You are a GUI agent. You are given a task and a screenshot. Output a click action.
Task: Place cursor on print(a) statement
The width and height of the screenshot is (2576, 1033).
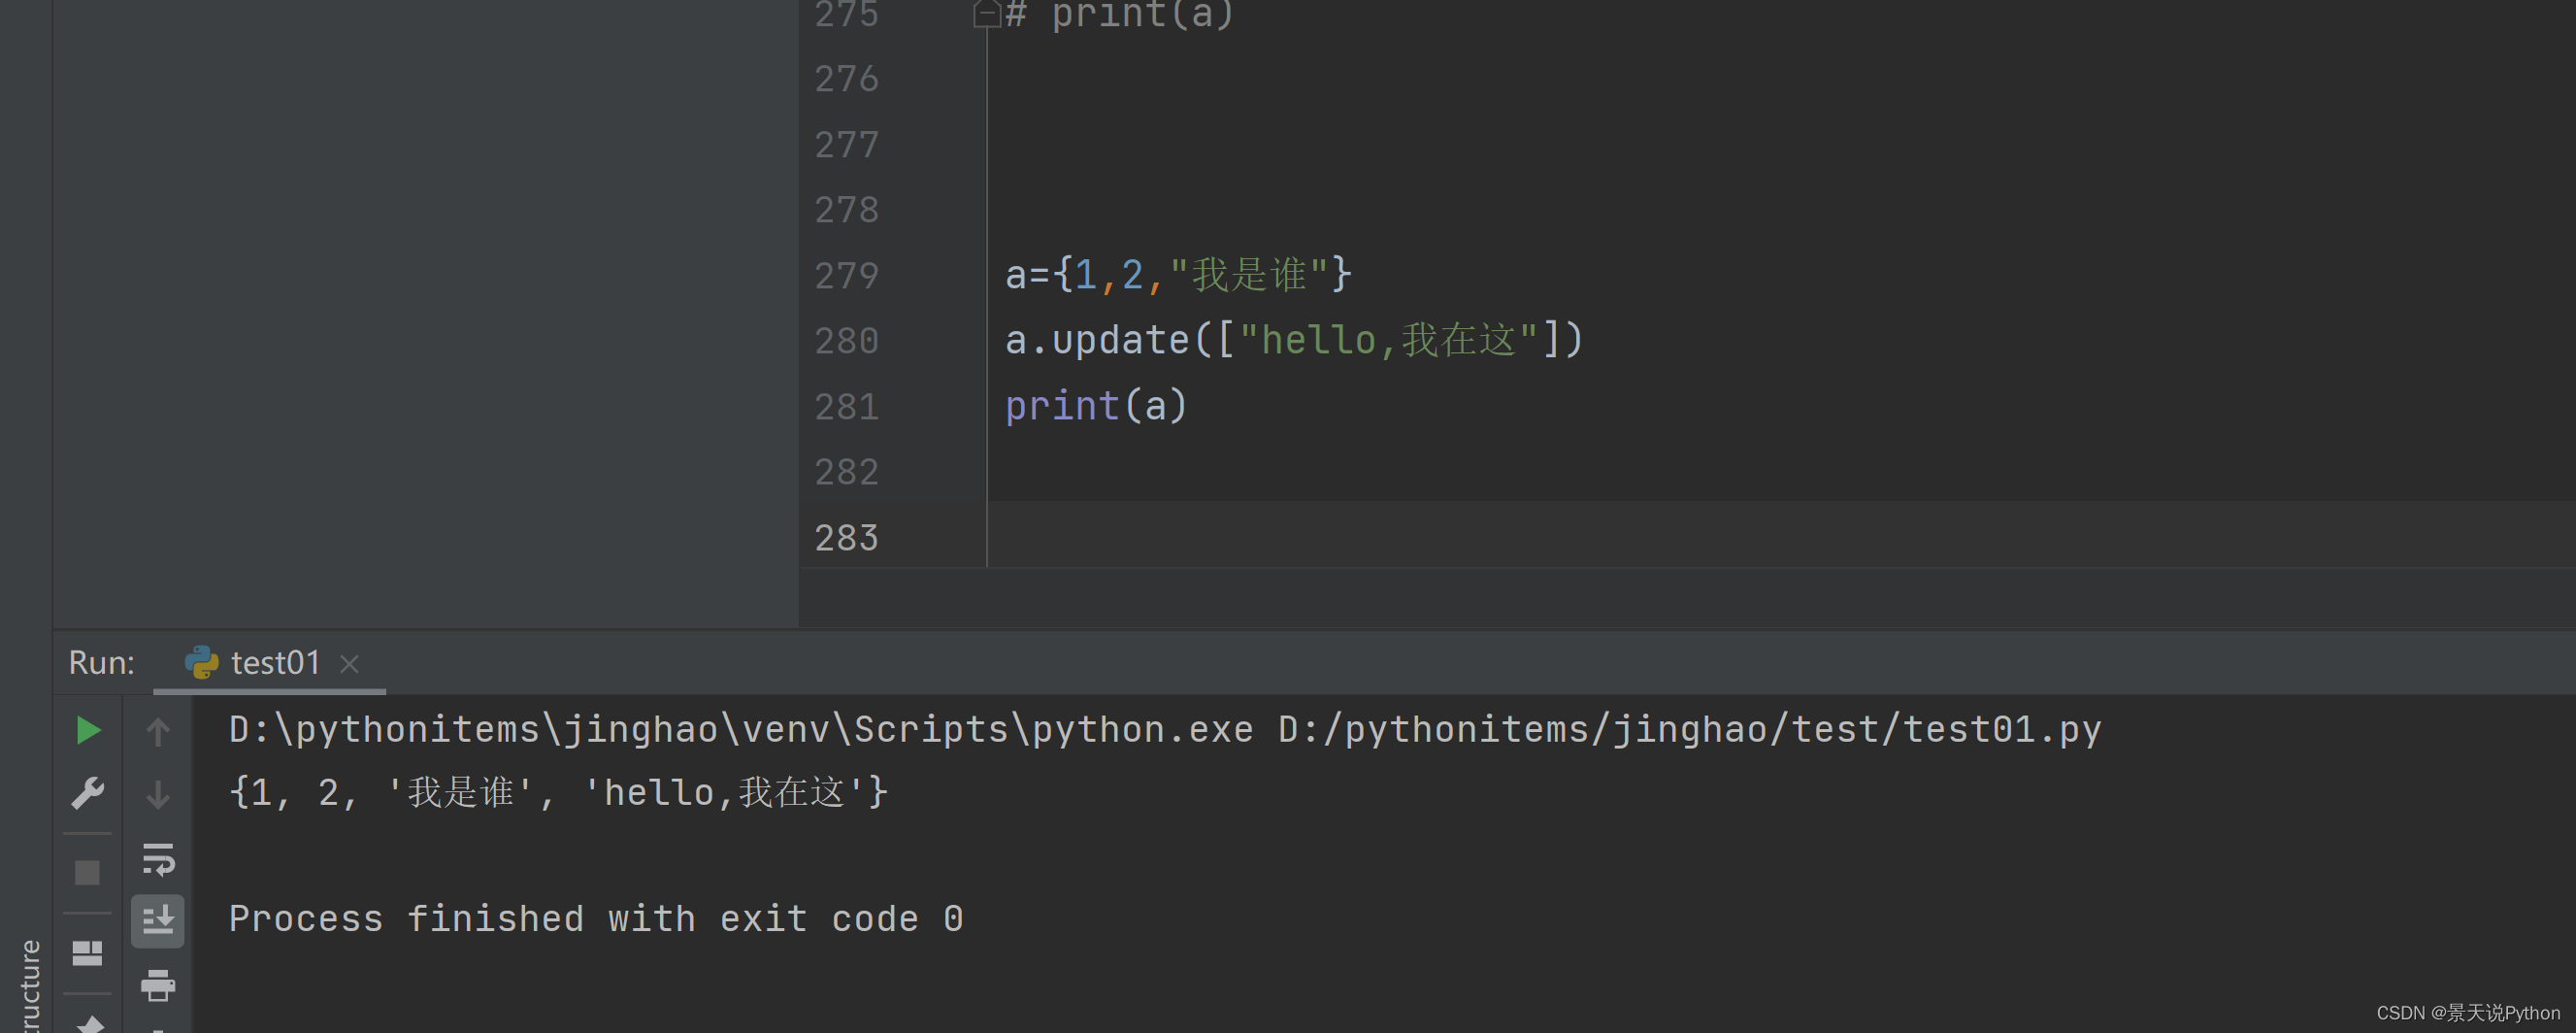[1096, 406]
